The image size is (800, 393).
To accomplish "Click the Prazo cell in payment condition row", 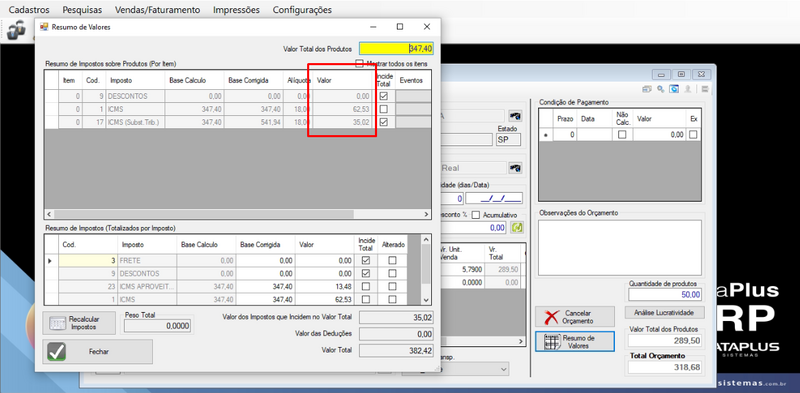I will 565,135.
